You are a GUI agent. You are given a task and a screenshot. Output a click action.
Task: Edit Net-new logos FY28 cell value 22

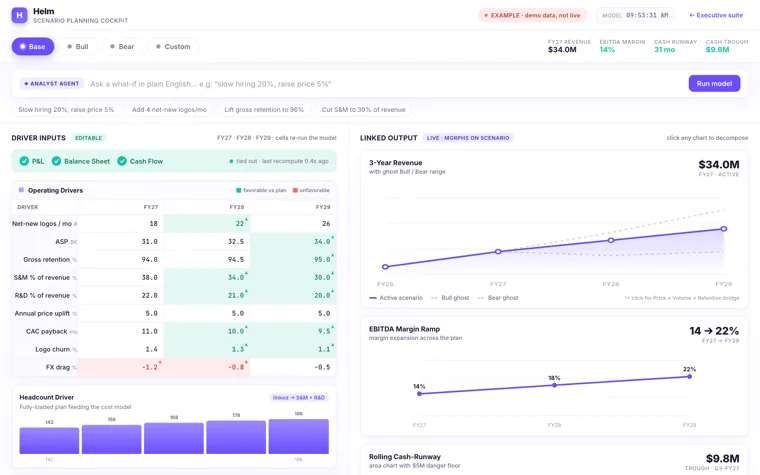(x=207, y=223)
